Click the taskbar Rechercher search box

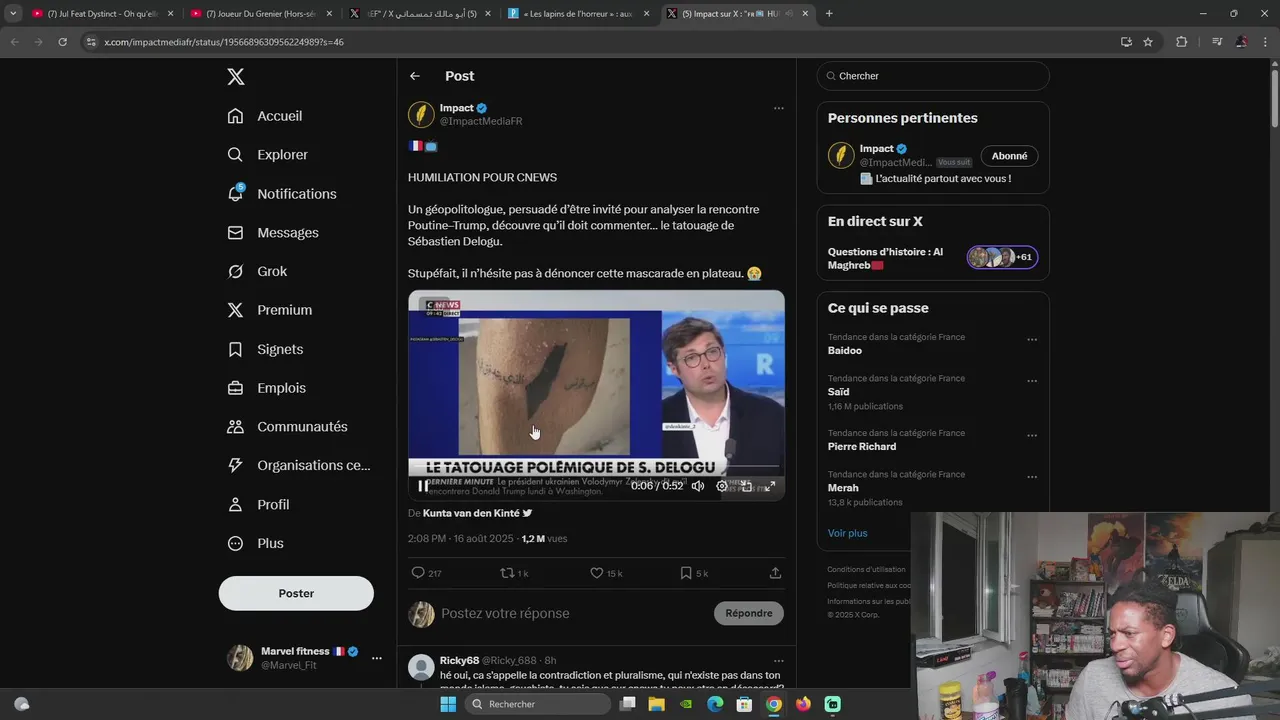[536, 704]
